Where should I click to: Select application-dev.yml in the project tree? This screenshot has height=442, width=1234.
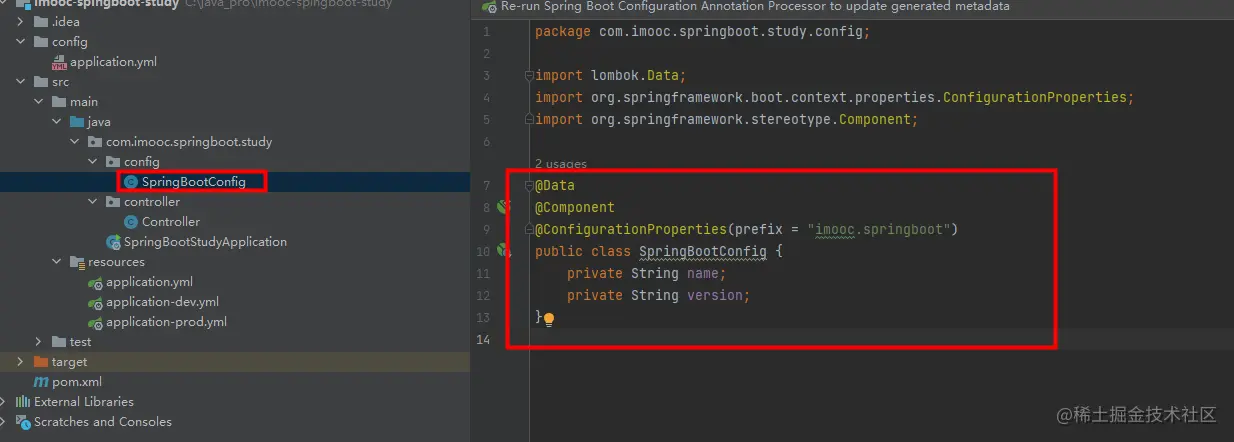pos(162,302)
